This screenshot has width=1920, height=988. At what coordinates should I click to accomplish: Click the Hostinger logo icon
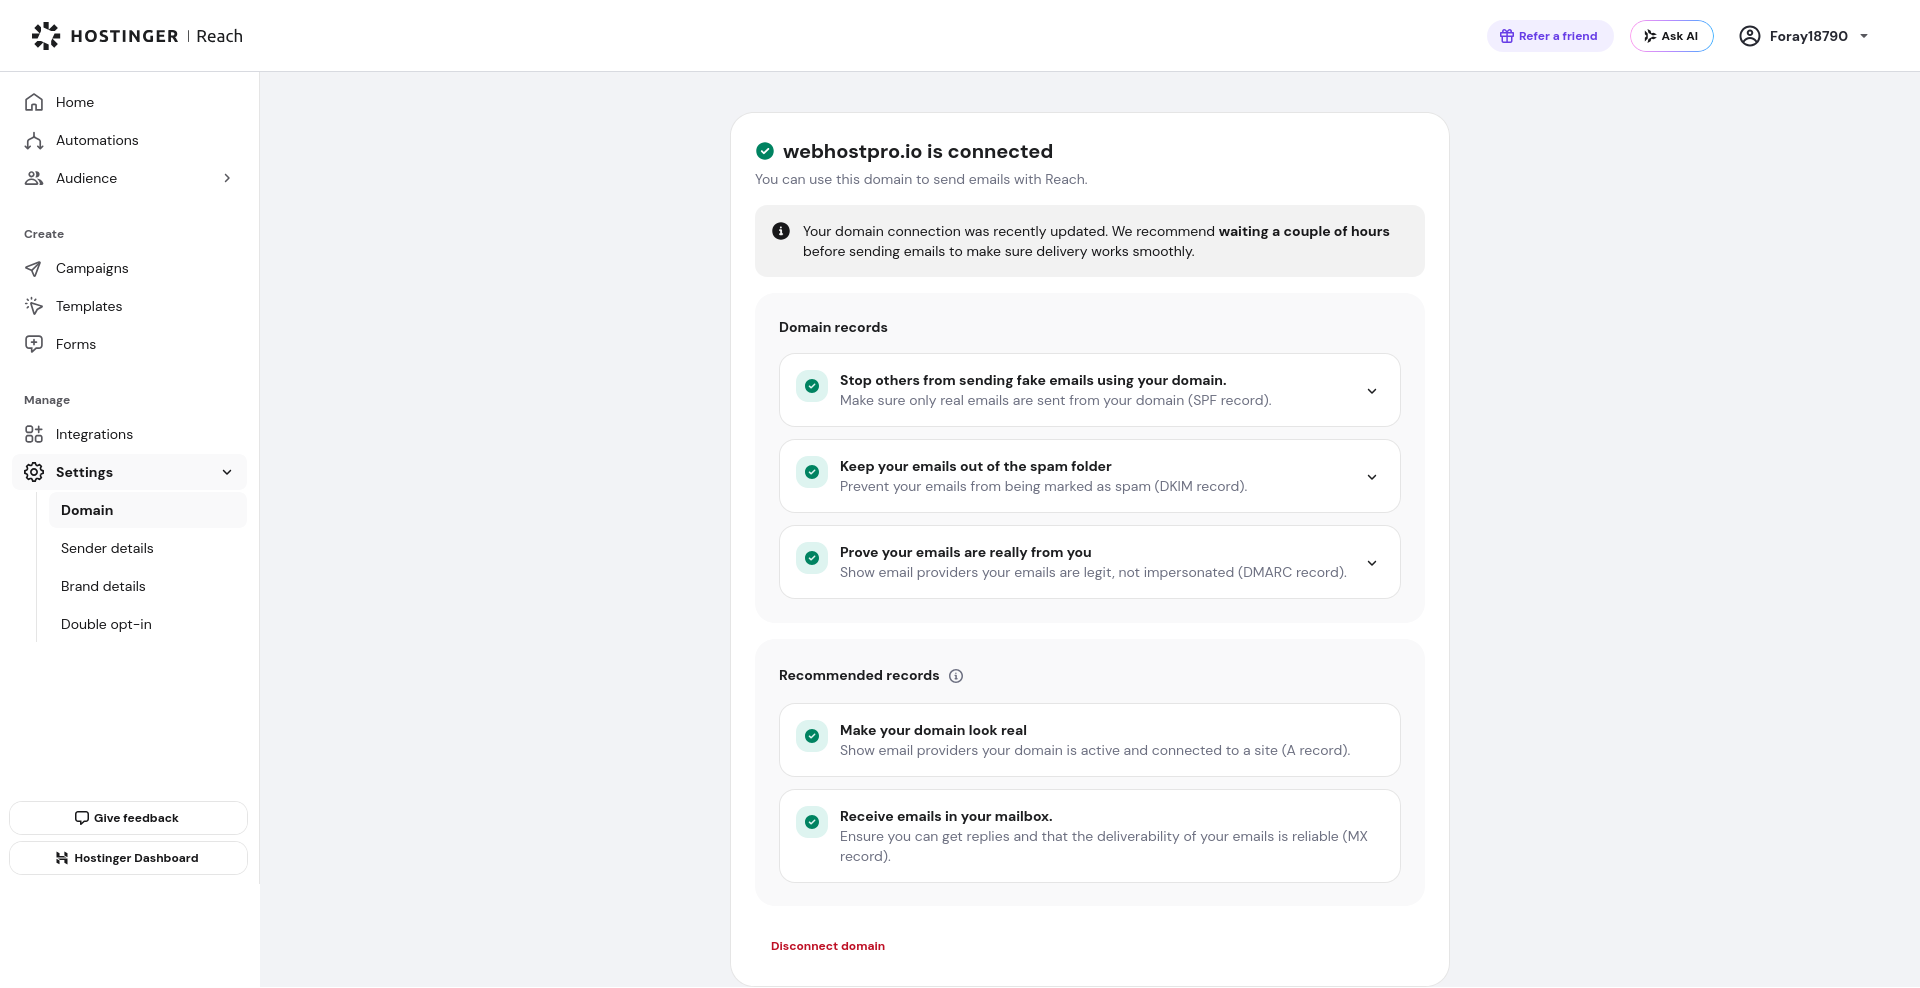(46, 36)
